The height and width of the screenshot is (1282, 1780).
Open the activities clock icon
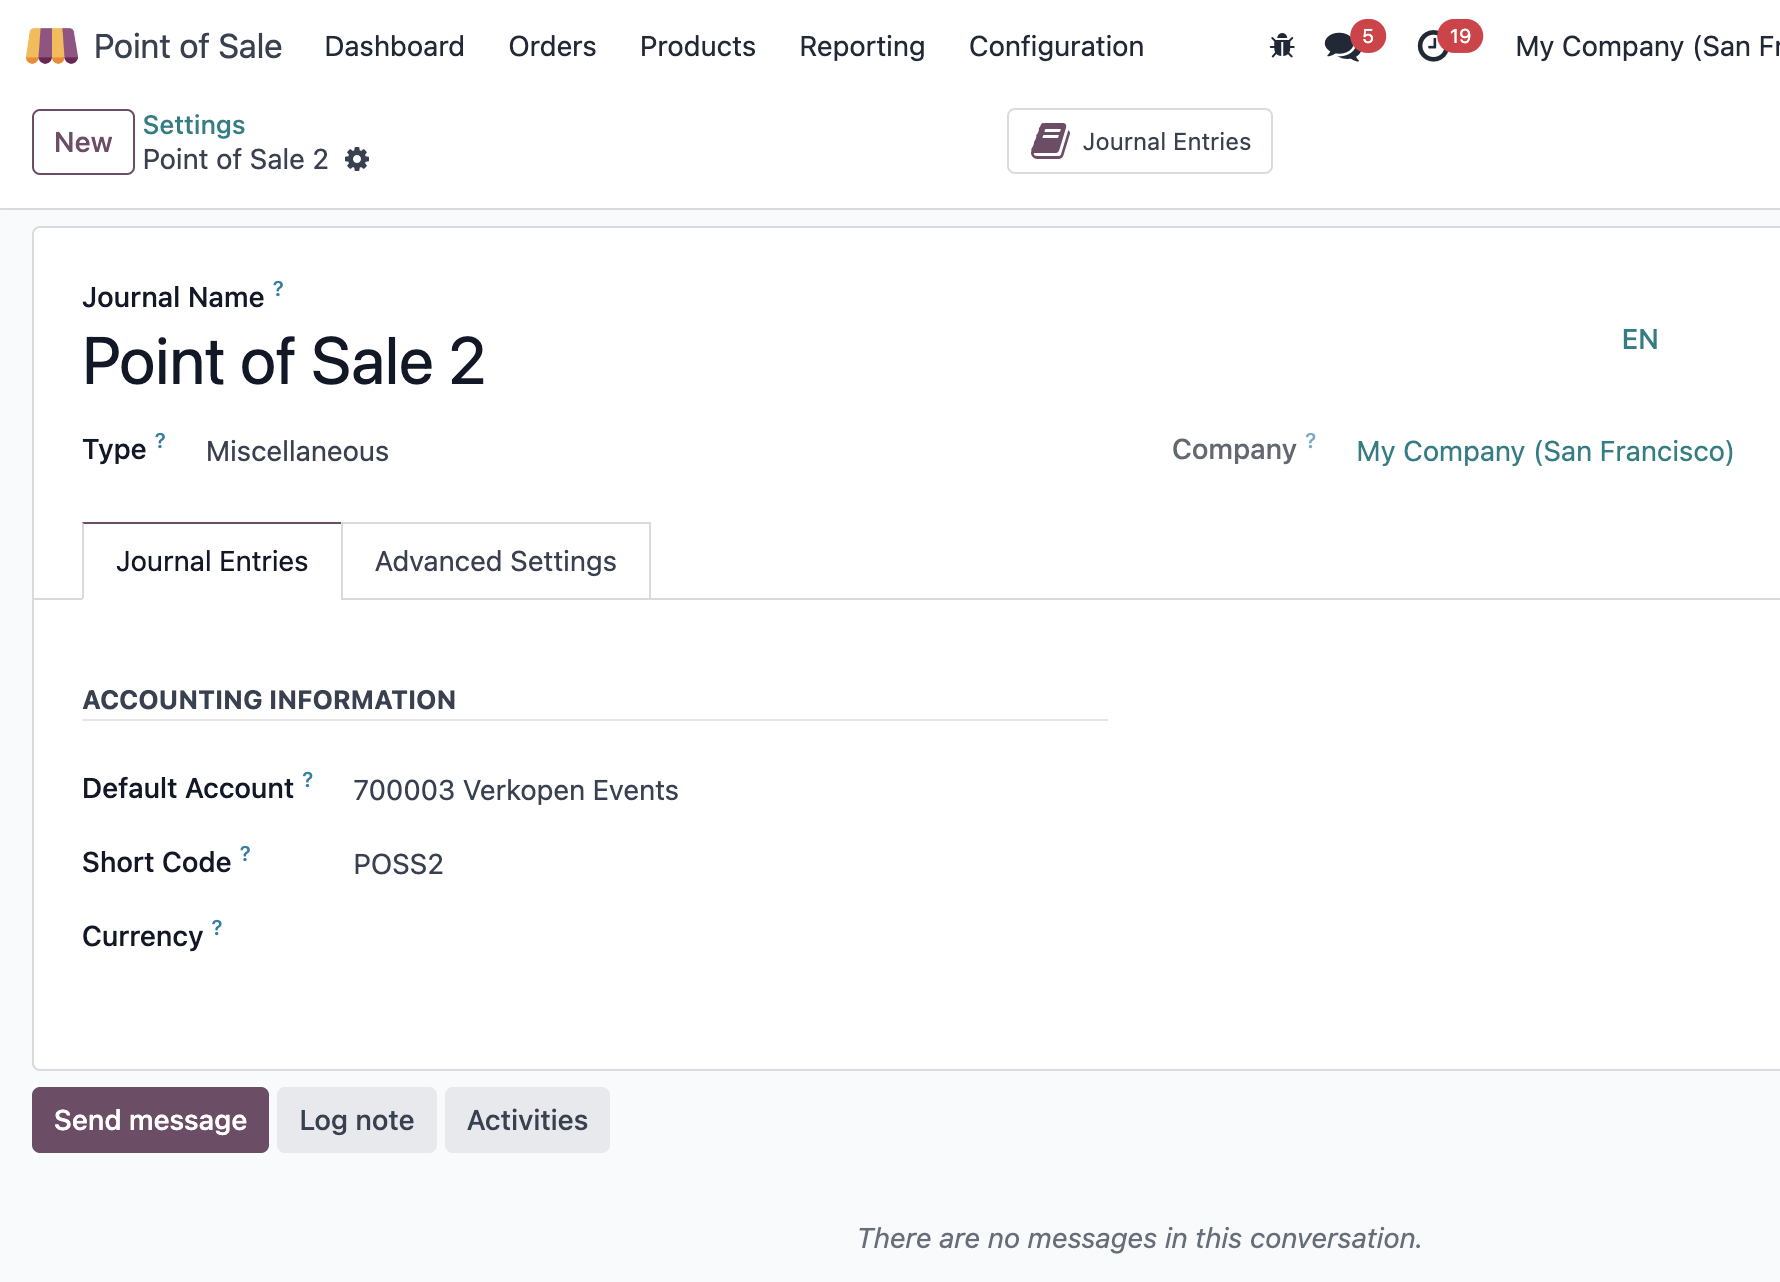pyautogui.click(x=1433, y=46)
